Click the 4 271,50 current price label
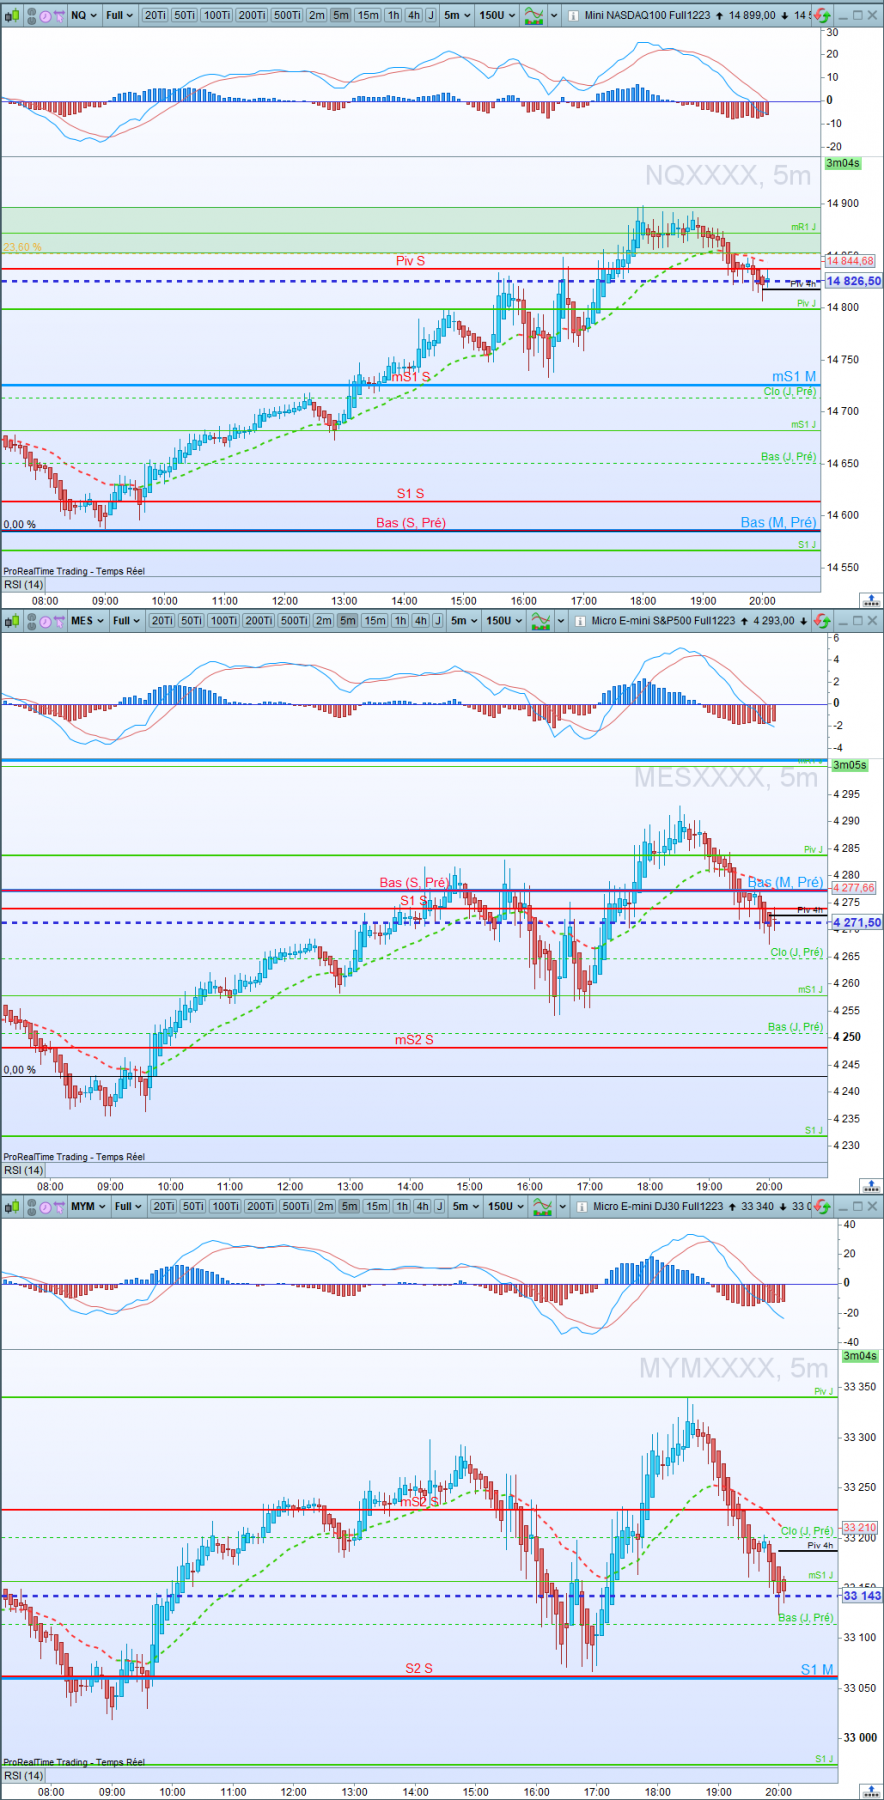The height and width of the screenshot is (1800, 884). pyautogui.click(x=856, y=922)
